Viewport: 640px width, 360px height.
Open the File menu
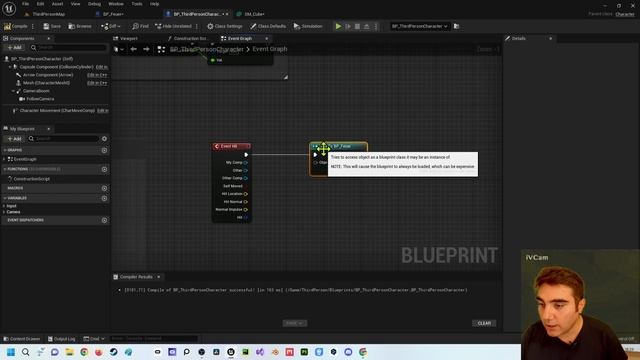tap(25, 4)
